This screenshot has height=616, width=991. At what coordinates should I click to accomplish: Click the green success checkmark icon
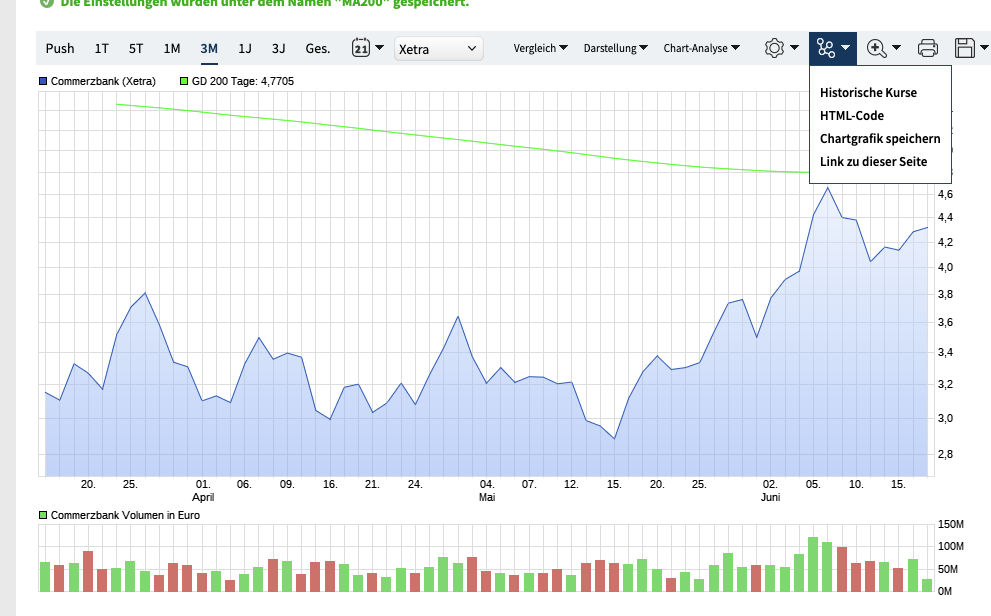(x=46, y=3)
